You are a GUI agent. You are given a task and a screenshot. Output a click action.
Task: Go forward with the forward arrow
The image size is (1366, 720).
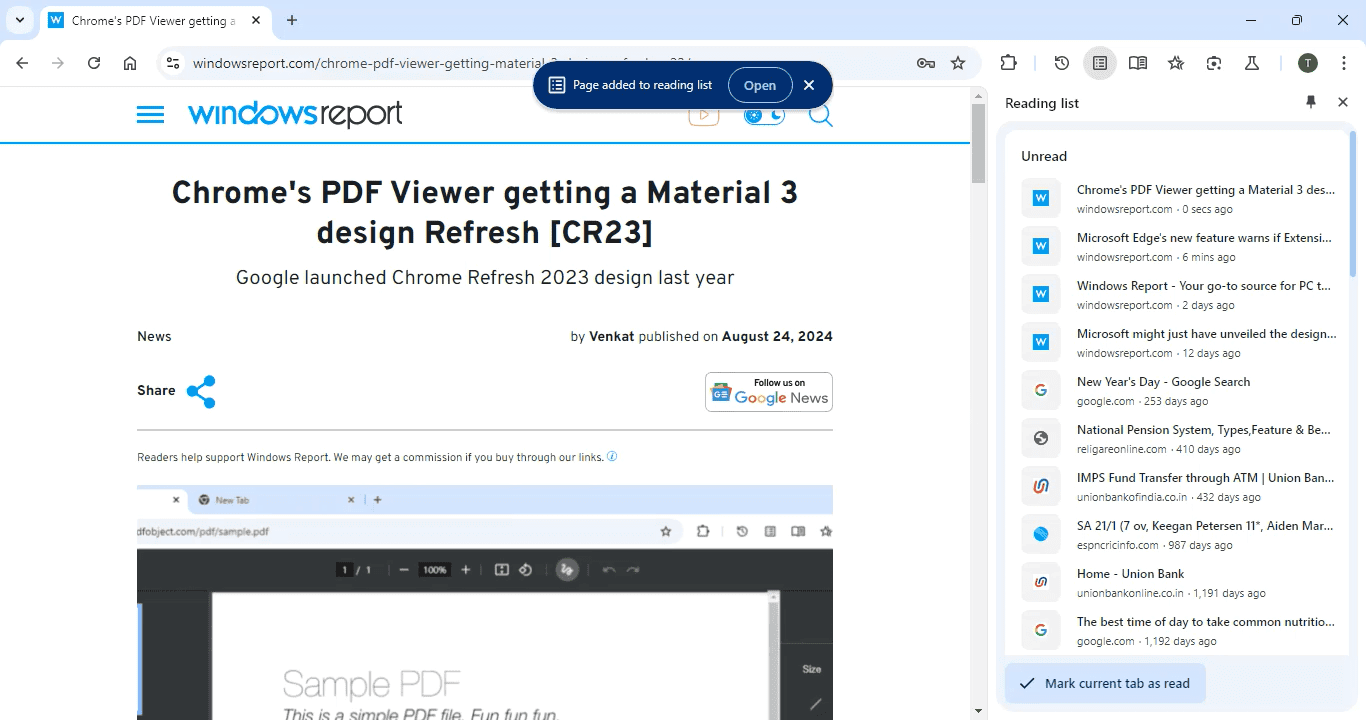point(58,63)
